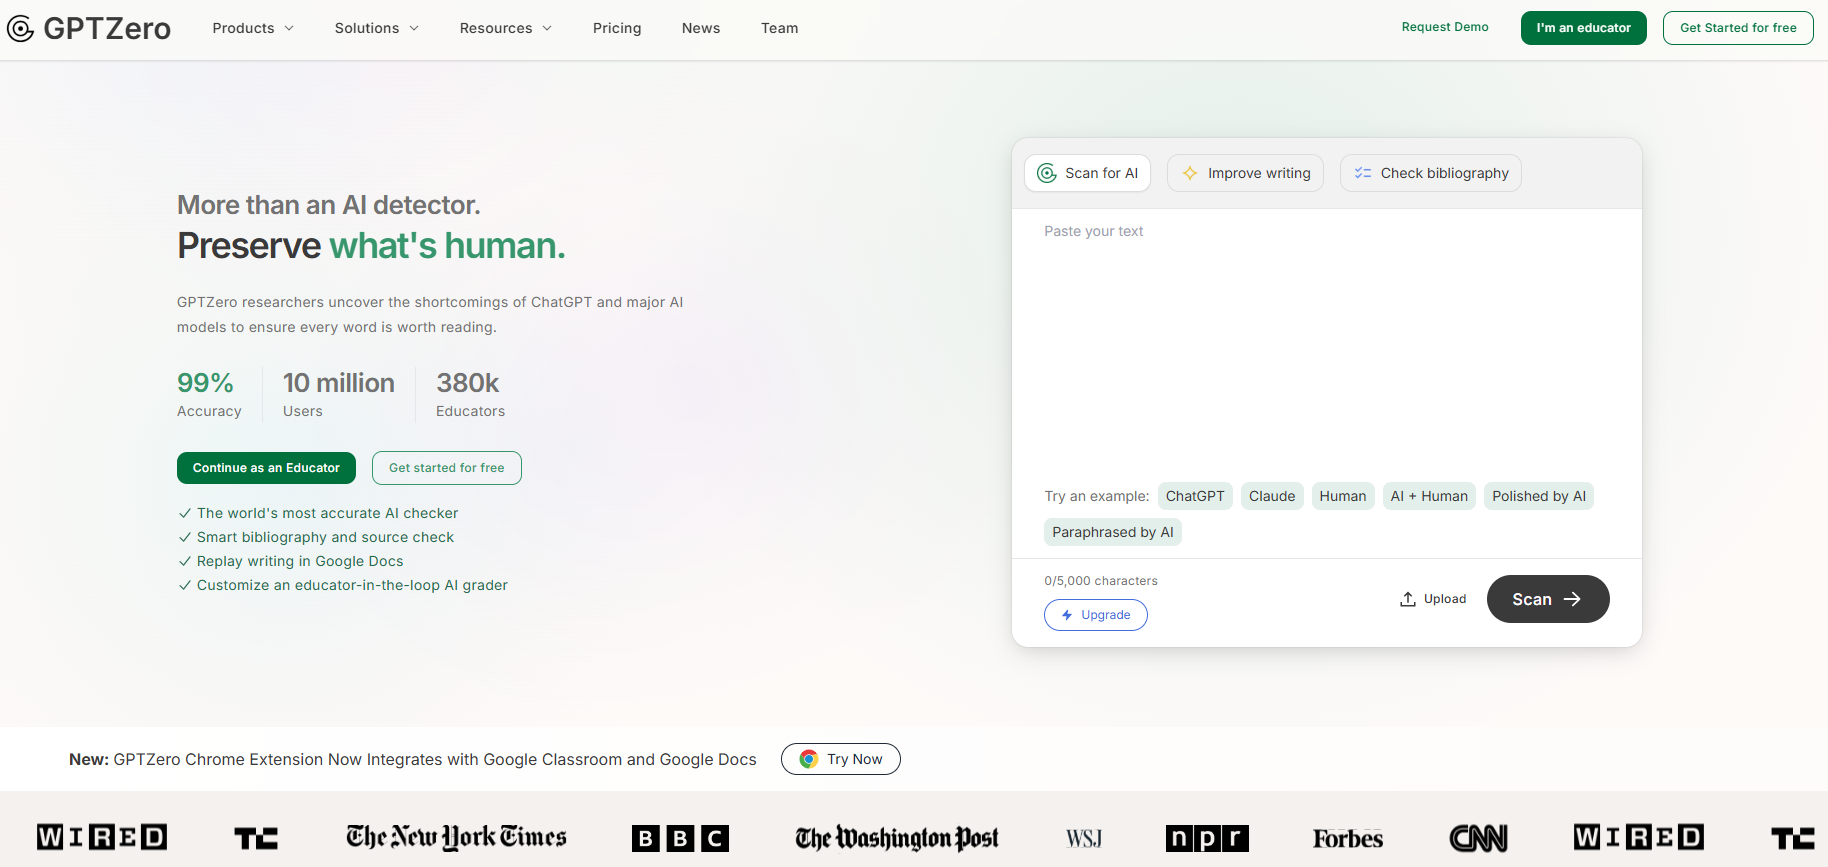Click the NPR logo
Screen dimensions: 1828x867
1207,838
